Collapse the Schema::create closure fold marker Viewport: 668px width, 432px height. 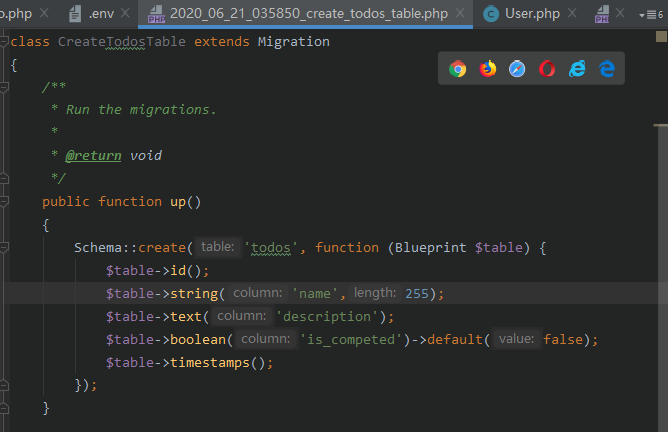4,247
